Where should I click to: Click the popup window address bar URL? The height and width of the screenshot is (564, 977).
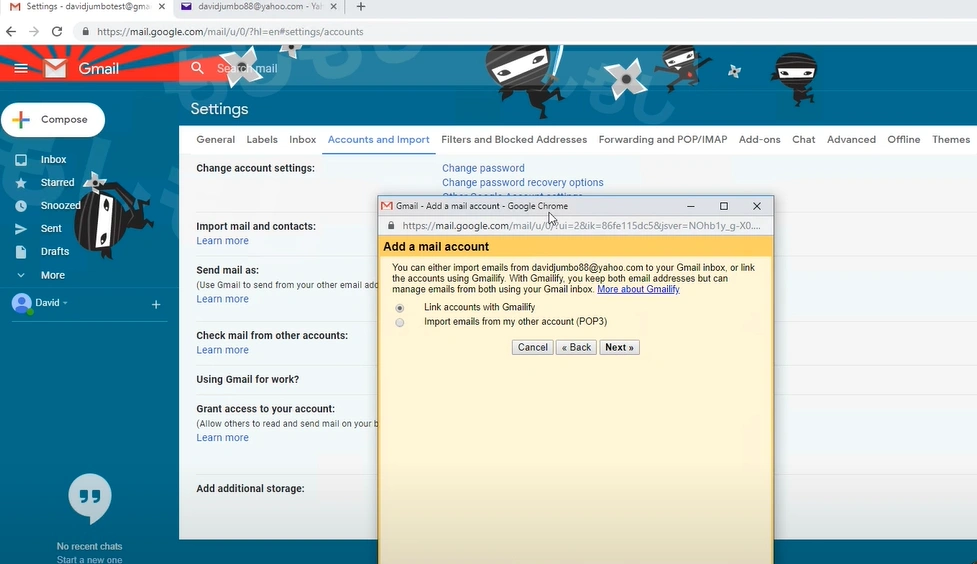coord(581,226)
